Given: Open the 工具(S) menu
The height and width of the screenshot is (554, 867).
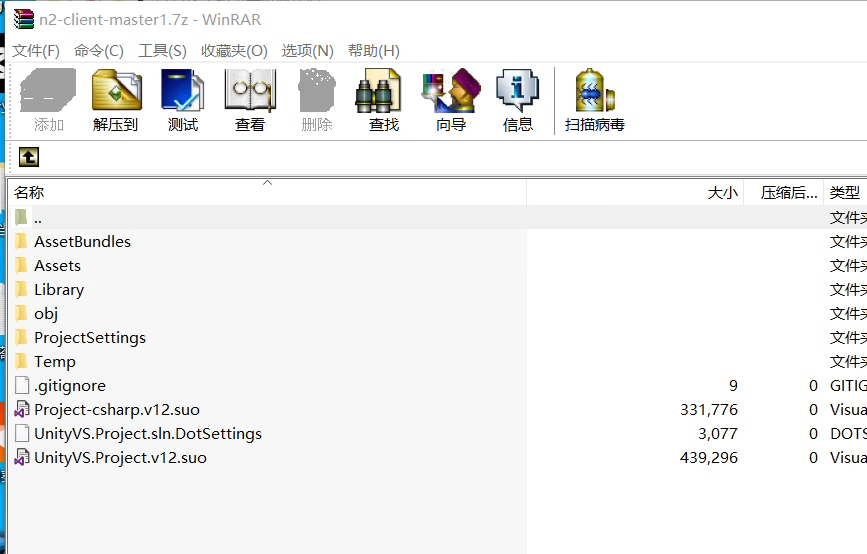Looking at the screenshot, I should click(x=162, y=51).
